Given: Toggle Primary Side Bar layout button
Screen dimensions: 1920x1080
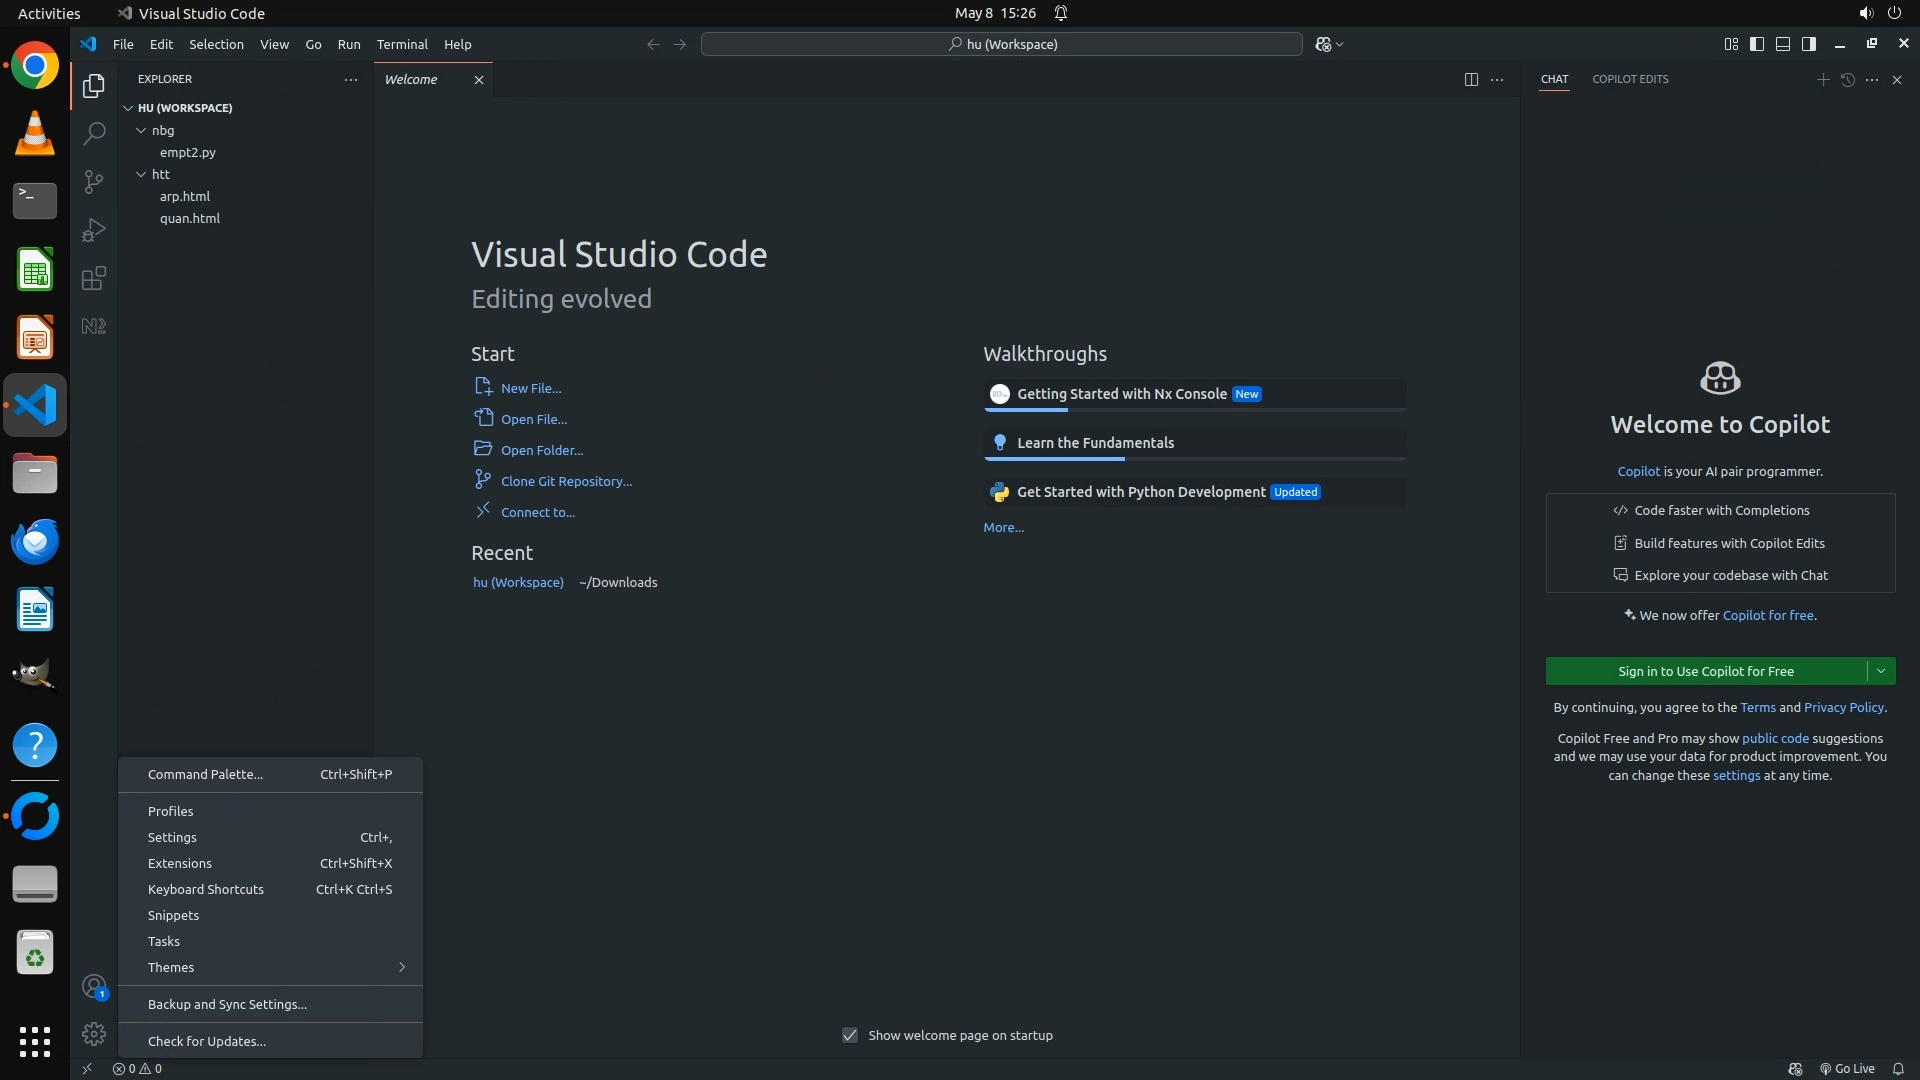Looking at the screenshot, I should tap(1757, 44).
